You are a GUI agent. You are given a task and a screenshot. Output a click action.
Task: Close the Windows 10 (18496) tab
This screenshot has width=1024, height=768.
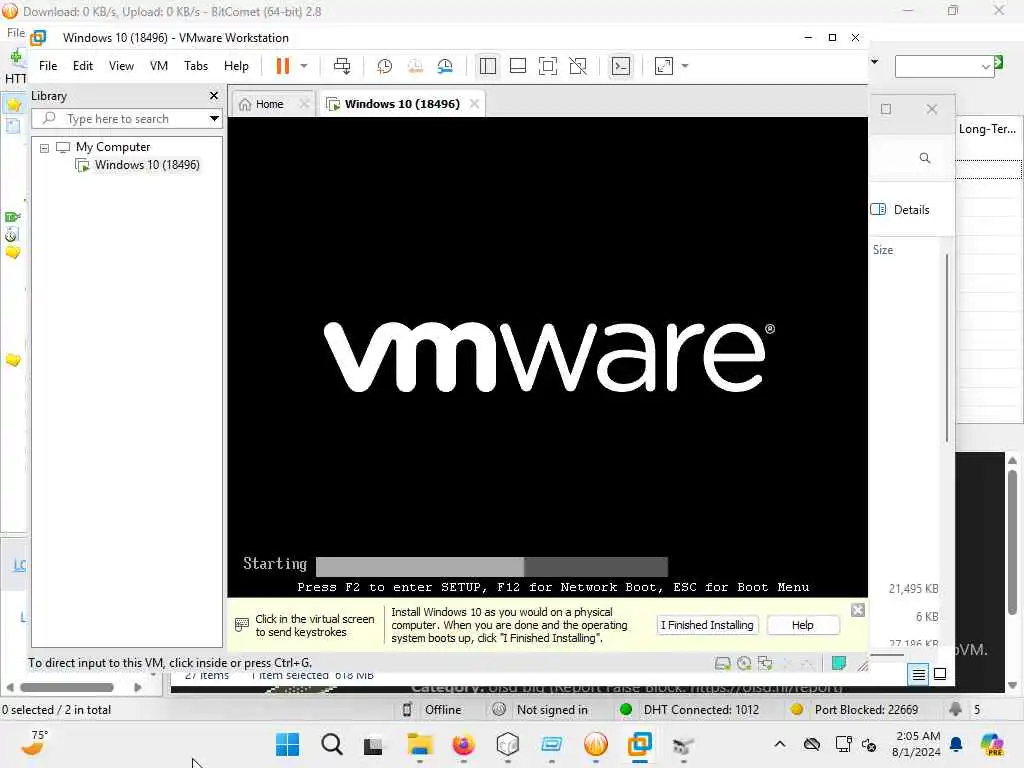click(x=474, y=104)
